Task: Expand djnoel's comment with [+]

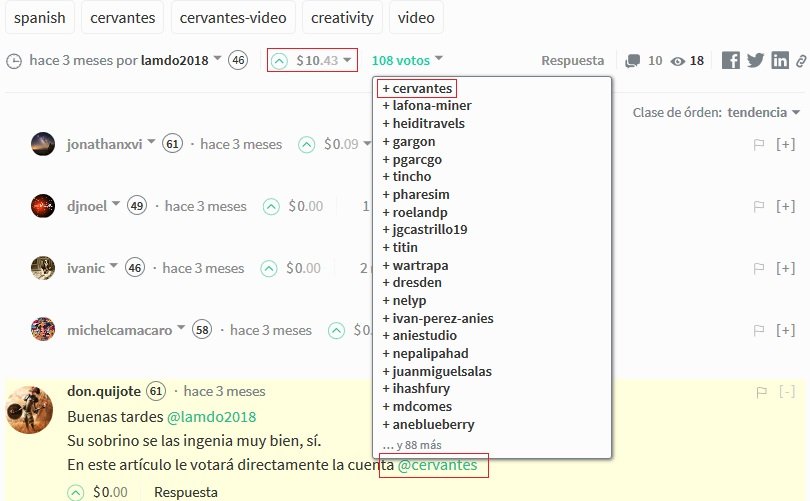Action: click(786, 206)
